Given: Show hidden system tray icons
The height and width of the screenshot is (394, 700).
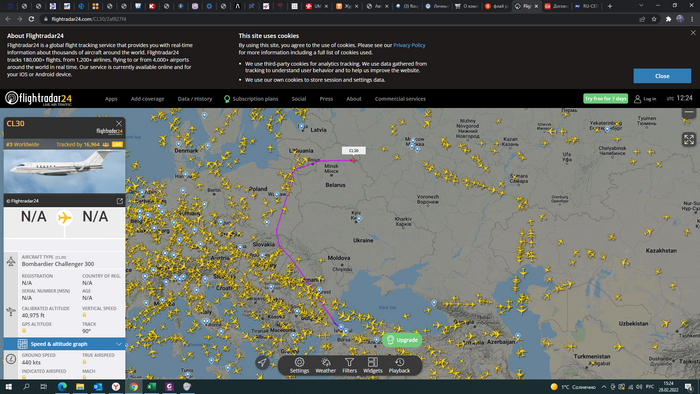Looking at the screenshot, I should point(604,387).
